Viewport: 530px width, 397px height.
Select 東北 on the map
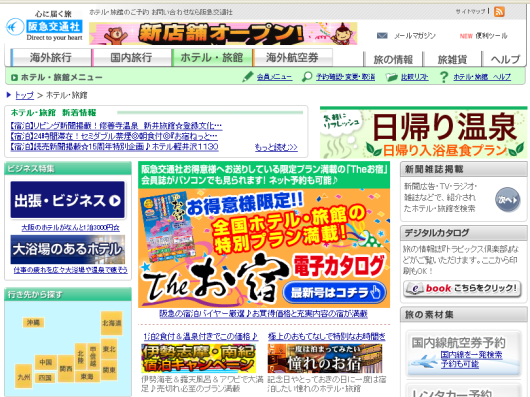109,349
